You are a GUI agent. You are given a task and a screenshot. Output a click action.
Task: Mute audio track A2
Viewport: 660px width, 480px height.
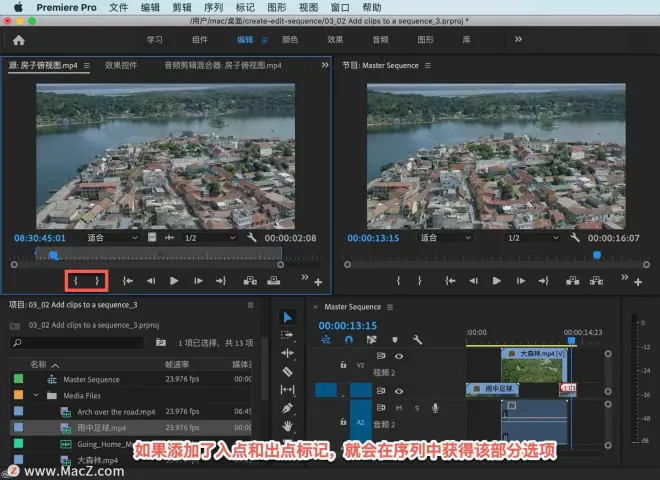point(399,408)
